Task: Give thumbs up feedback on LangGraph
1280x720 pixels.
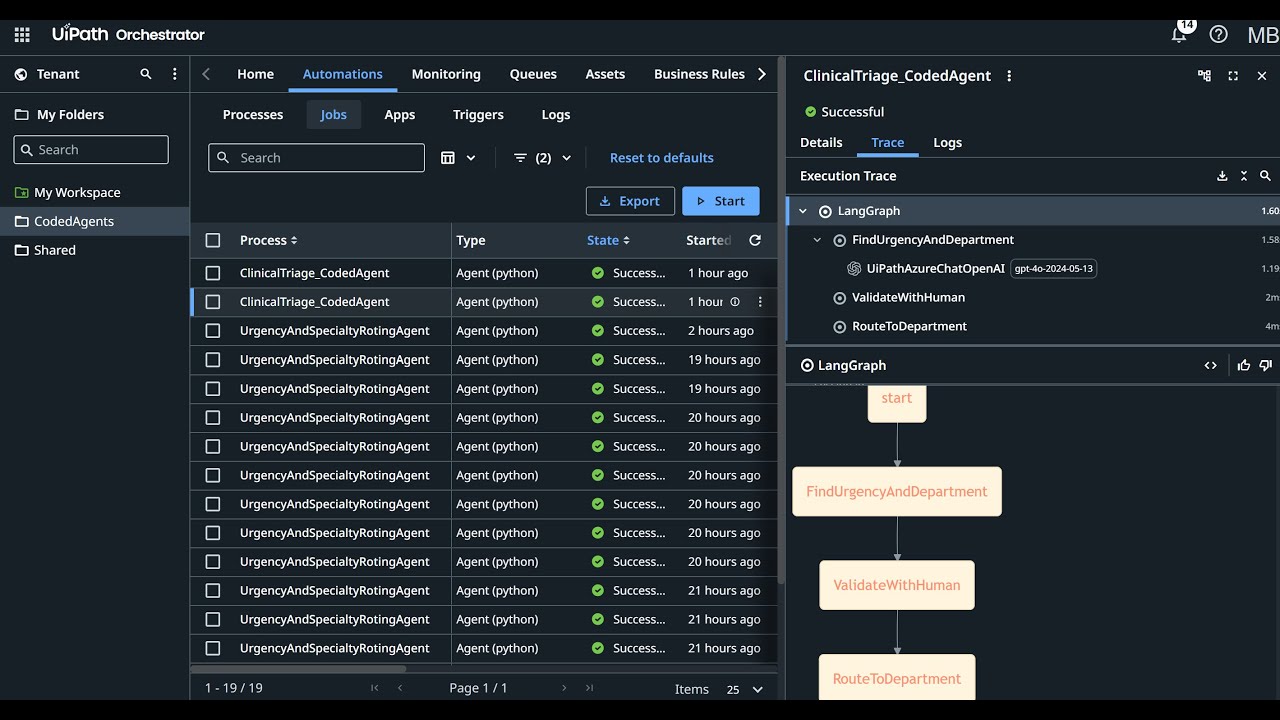Action: (x=1244, y=366)
